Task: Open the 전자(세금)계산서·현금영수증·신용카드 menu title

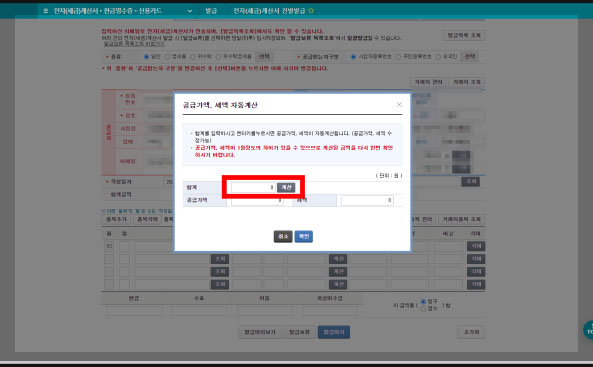Action: [108, 11]
